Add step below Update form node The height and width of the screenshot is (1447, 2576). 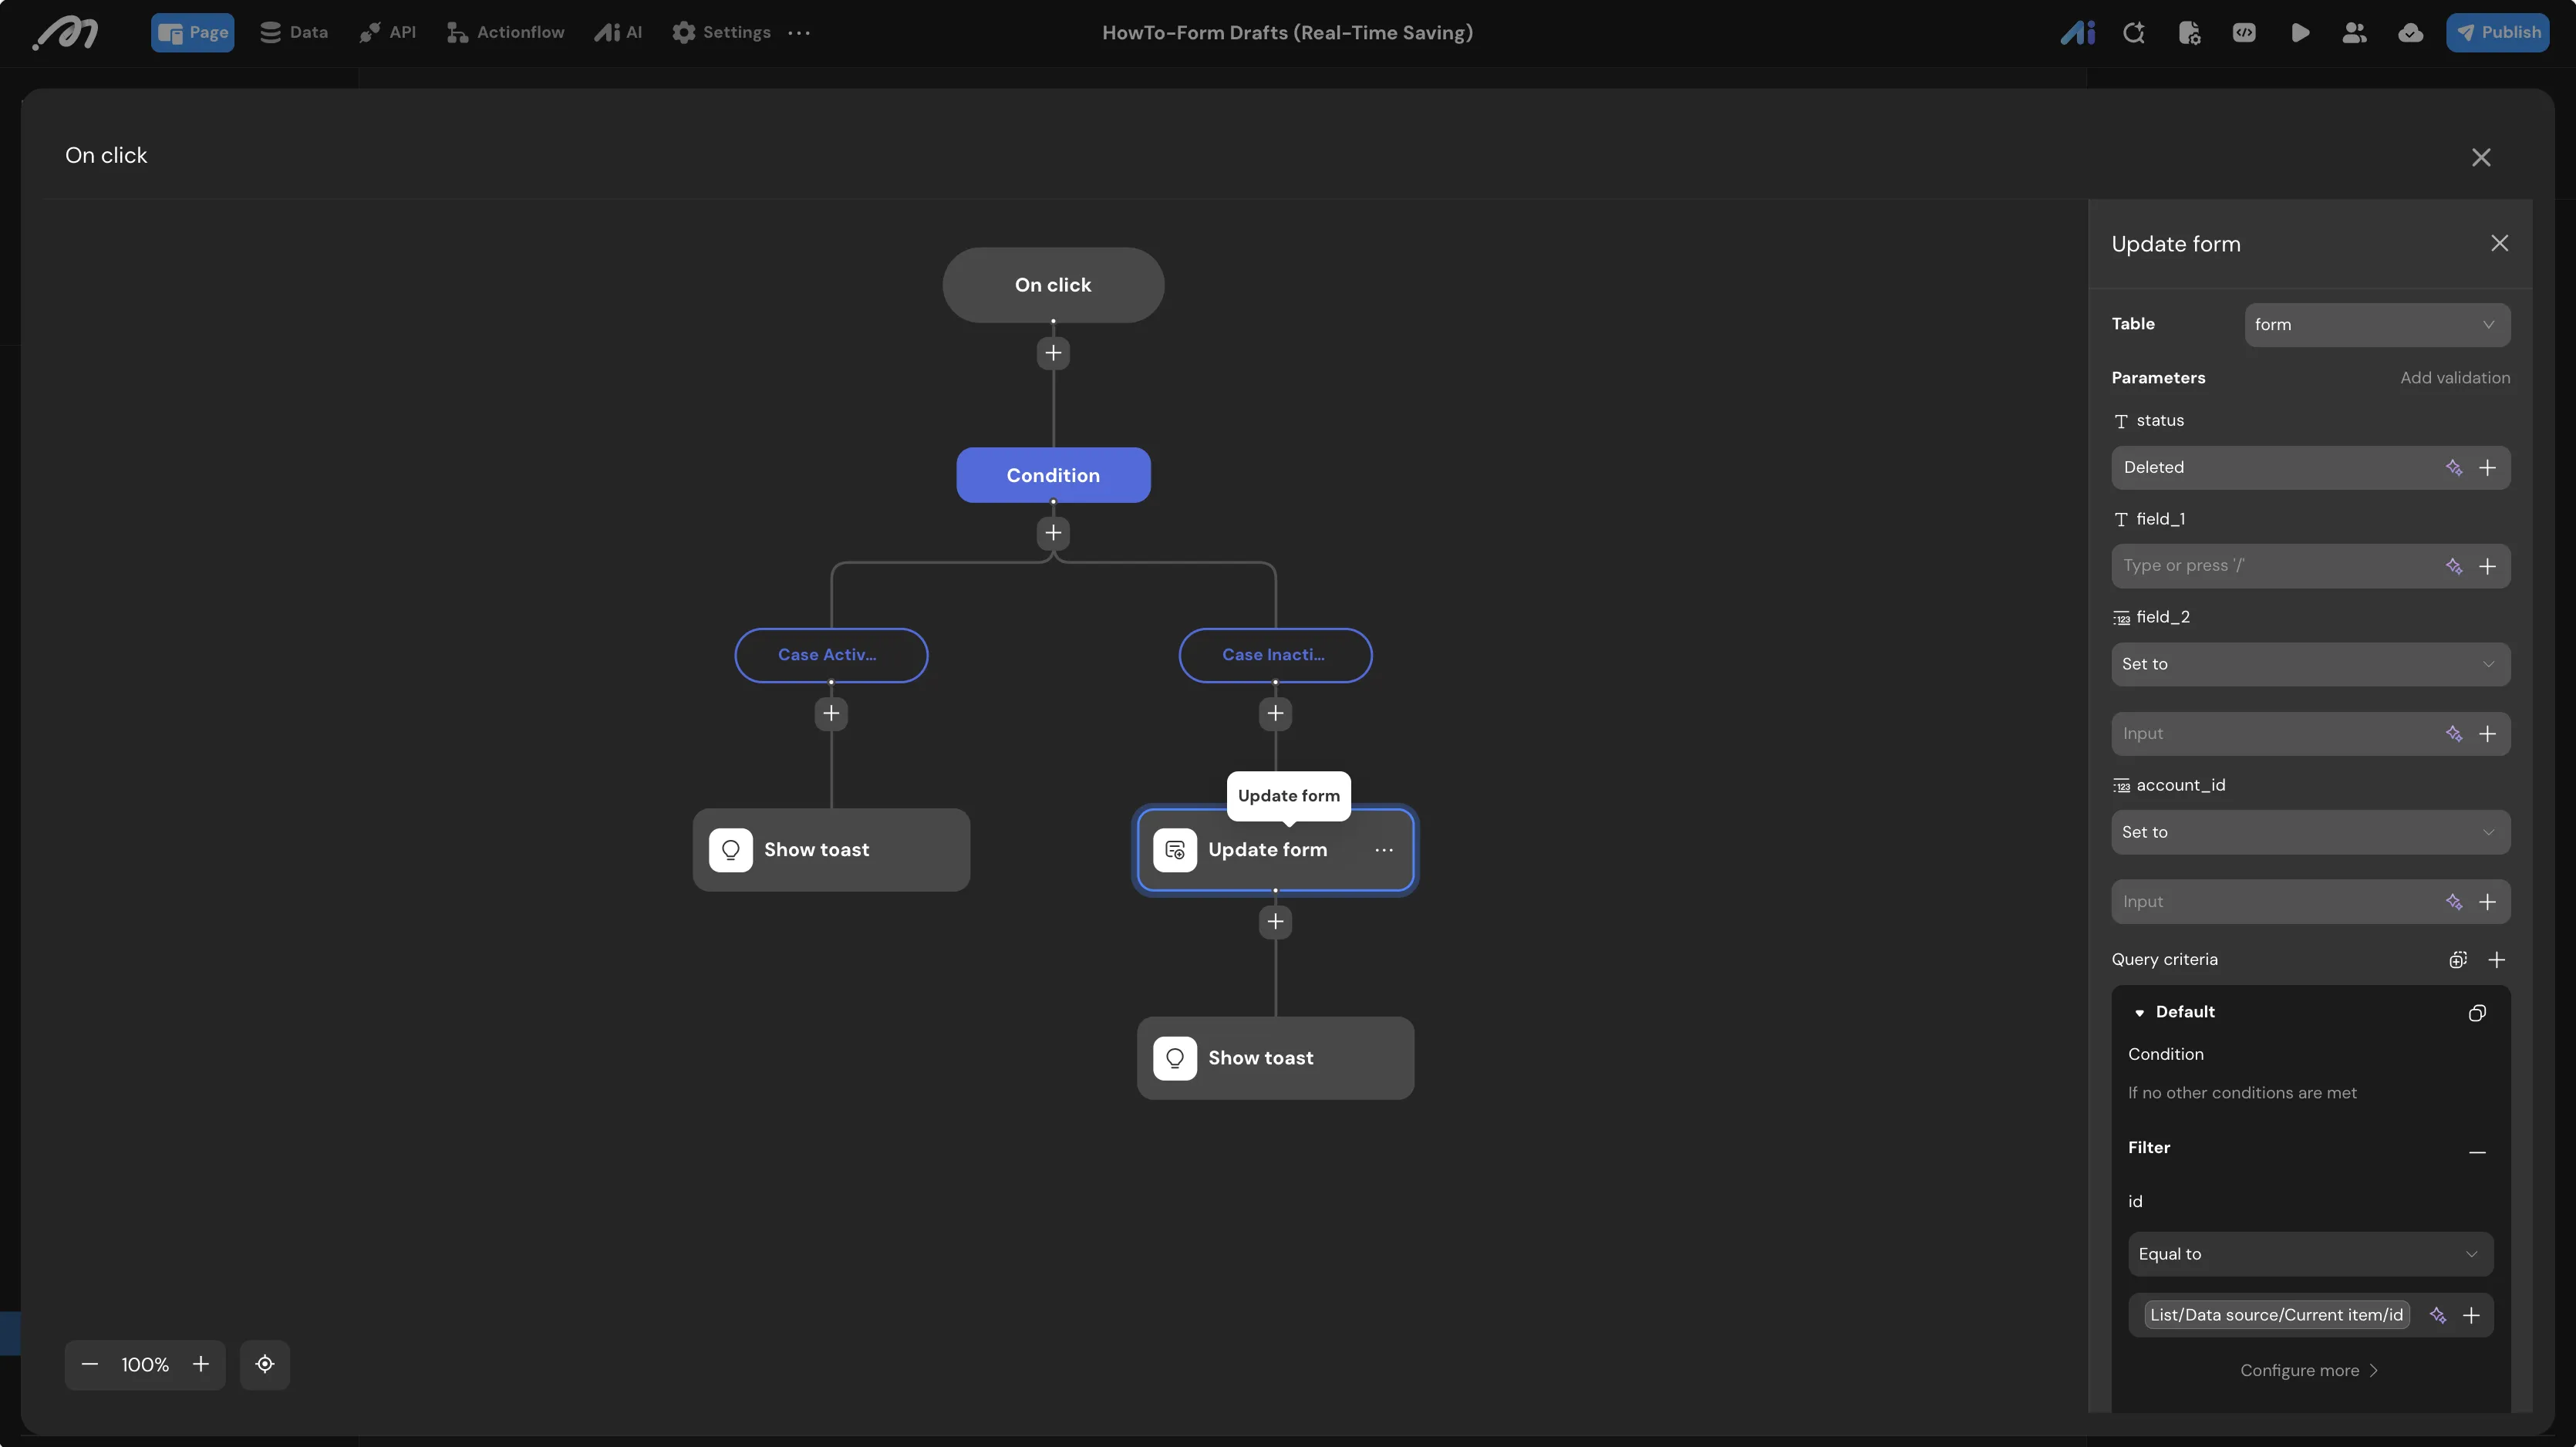pos(1275,922)
